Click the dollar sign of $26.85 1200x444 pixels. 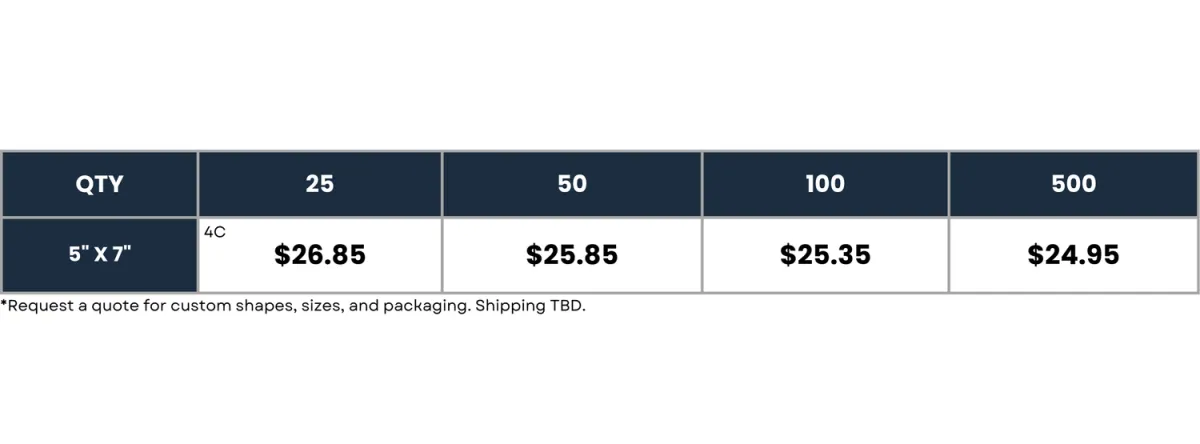[282, 256]
